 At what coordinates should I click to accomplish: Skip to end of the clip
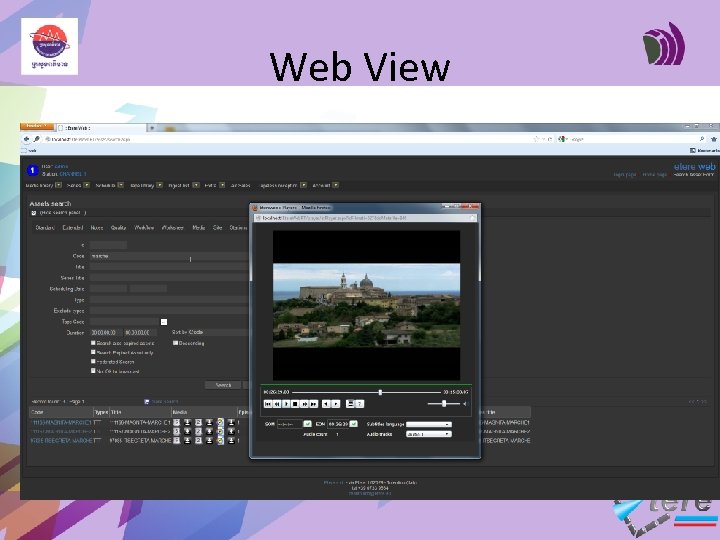coord(314,404)
